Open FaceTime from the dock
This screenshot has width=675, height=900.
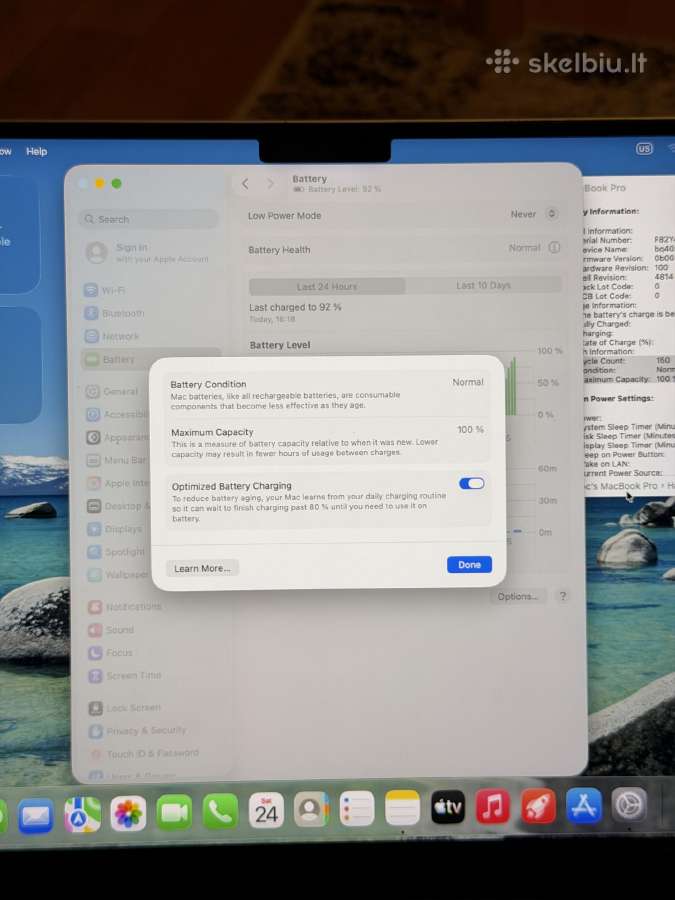174,812
